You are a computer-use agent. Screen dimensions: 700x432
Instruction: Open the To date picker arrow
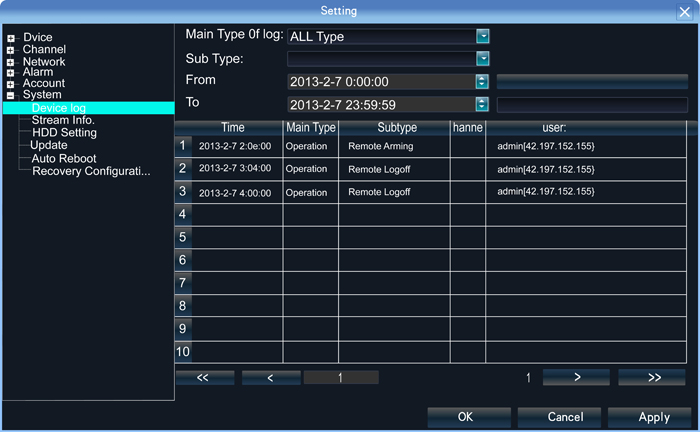click(482, 104)
